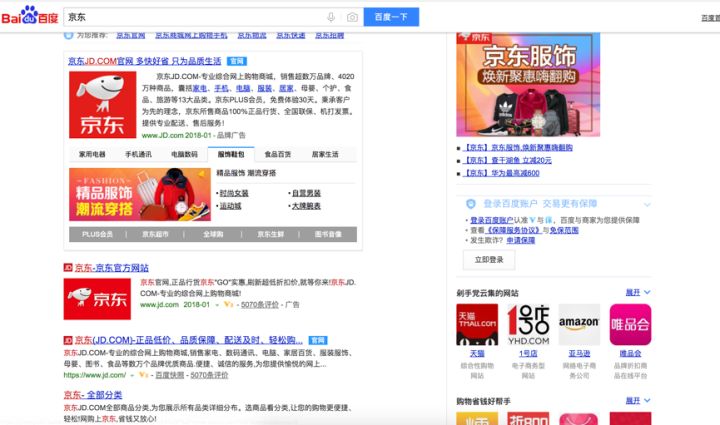Click the 申请保障 link
The width and height of the screenshot is (720, 425).
click(x=521, y=240)
